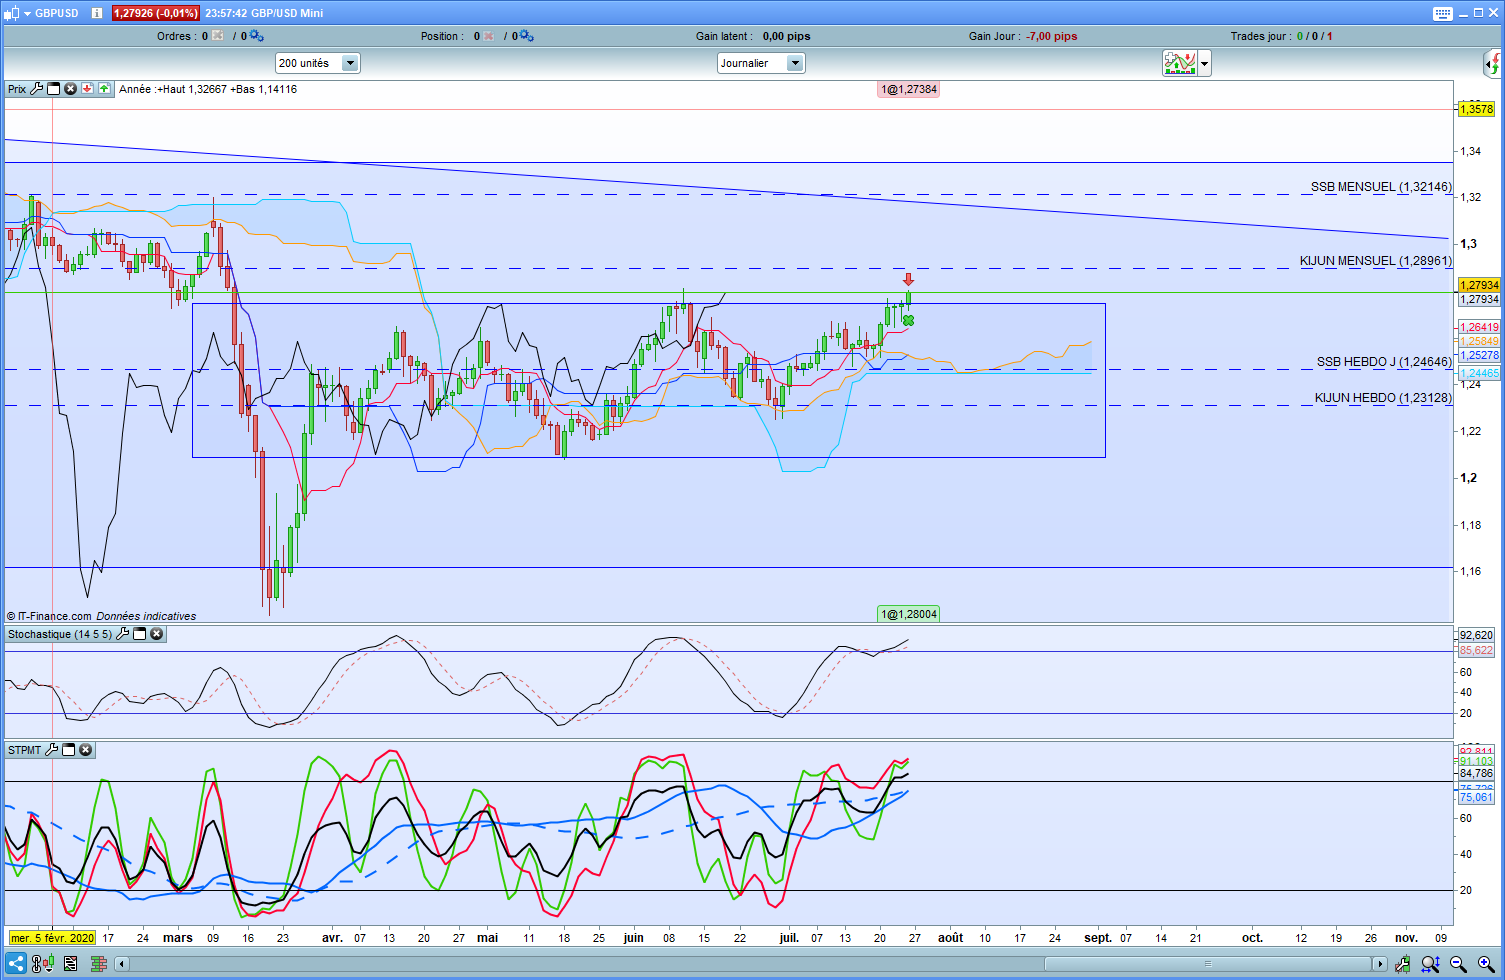Open the Prix panel wrench settings

37,89
